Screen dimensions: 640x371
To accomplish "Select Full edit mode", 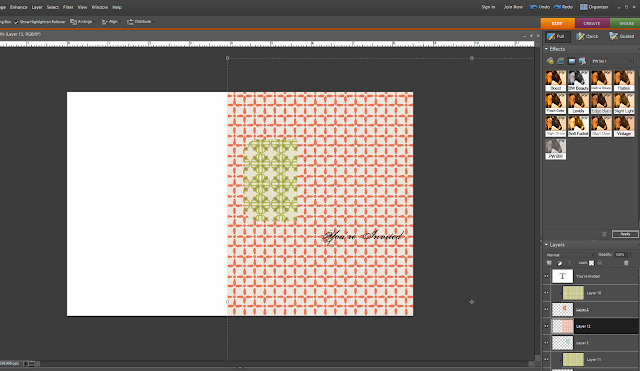I will 557,36.
